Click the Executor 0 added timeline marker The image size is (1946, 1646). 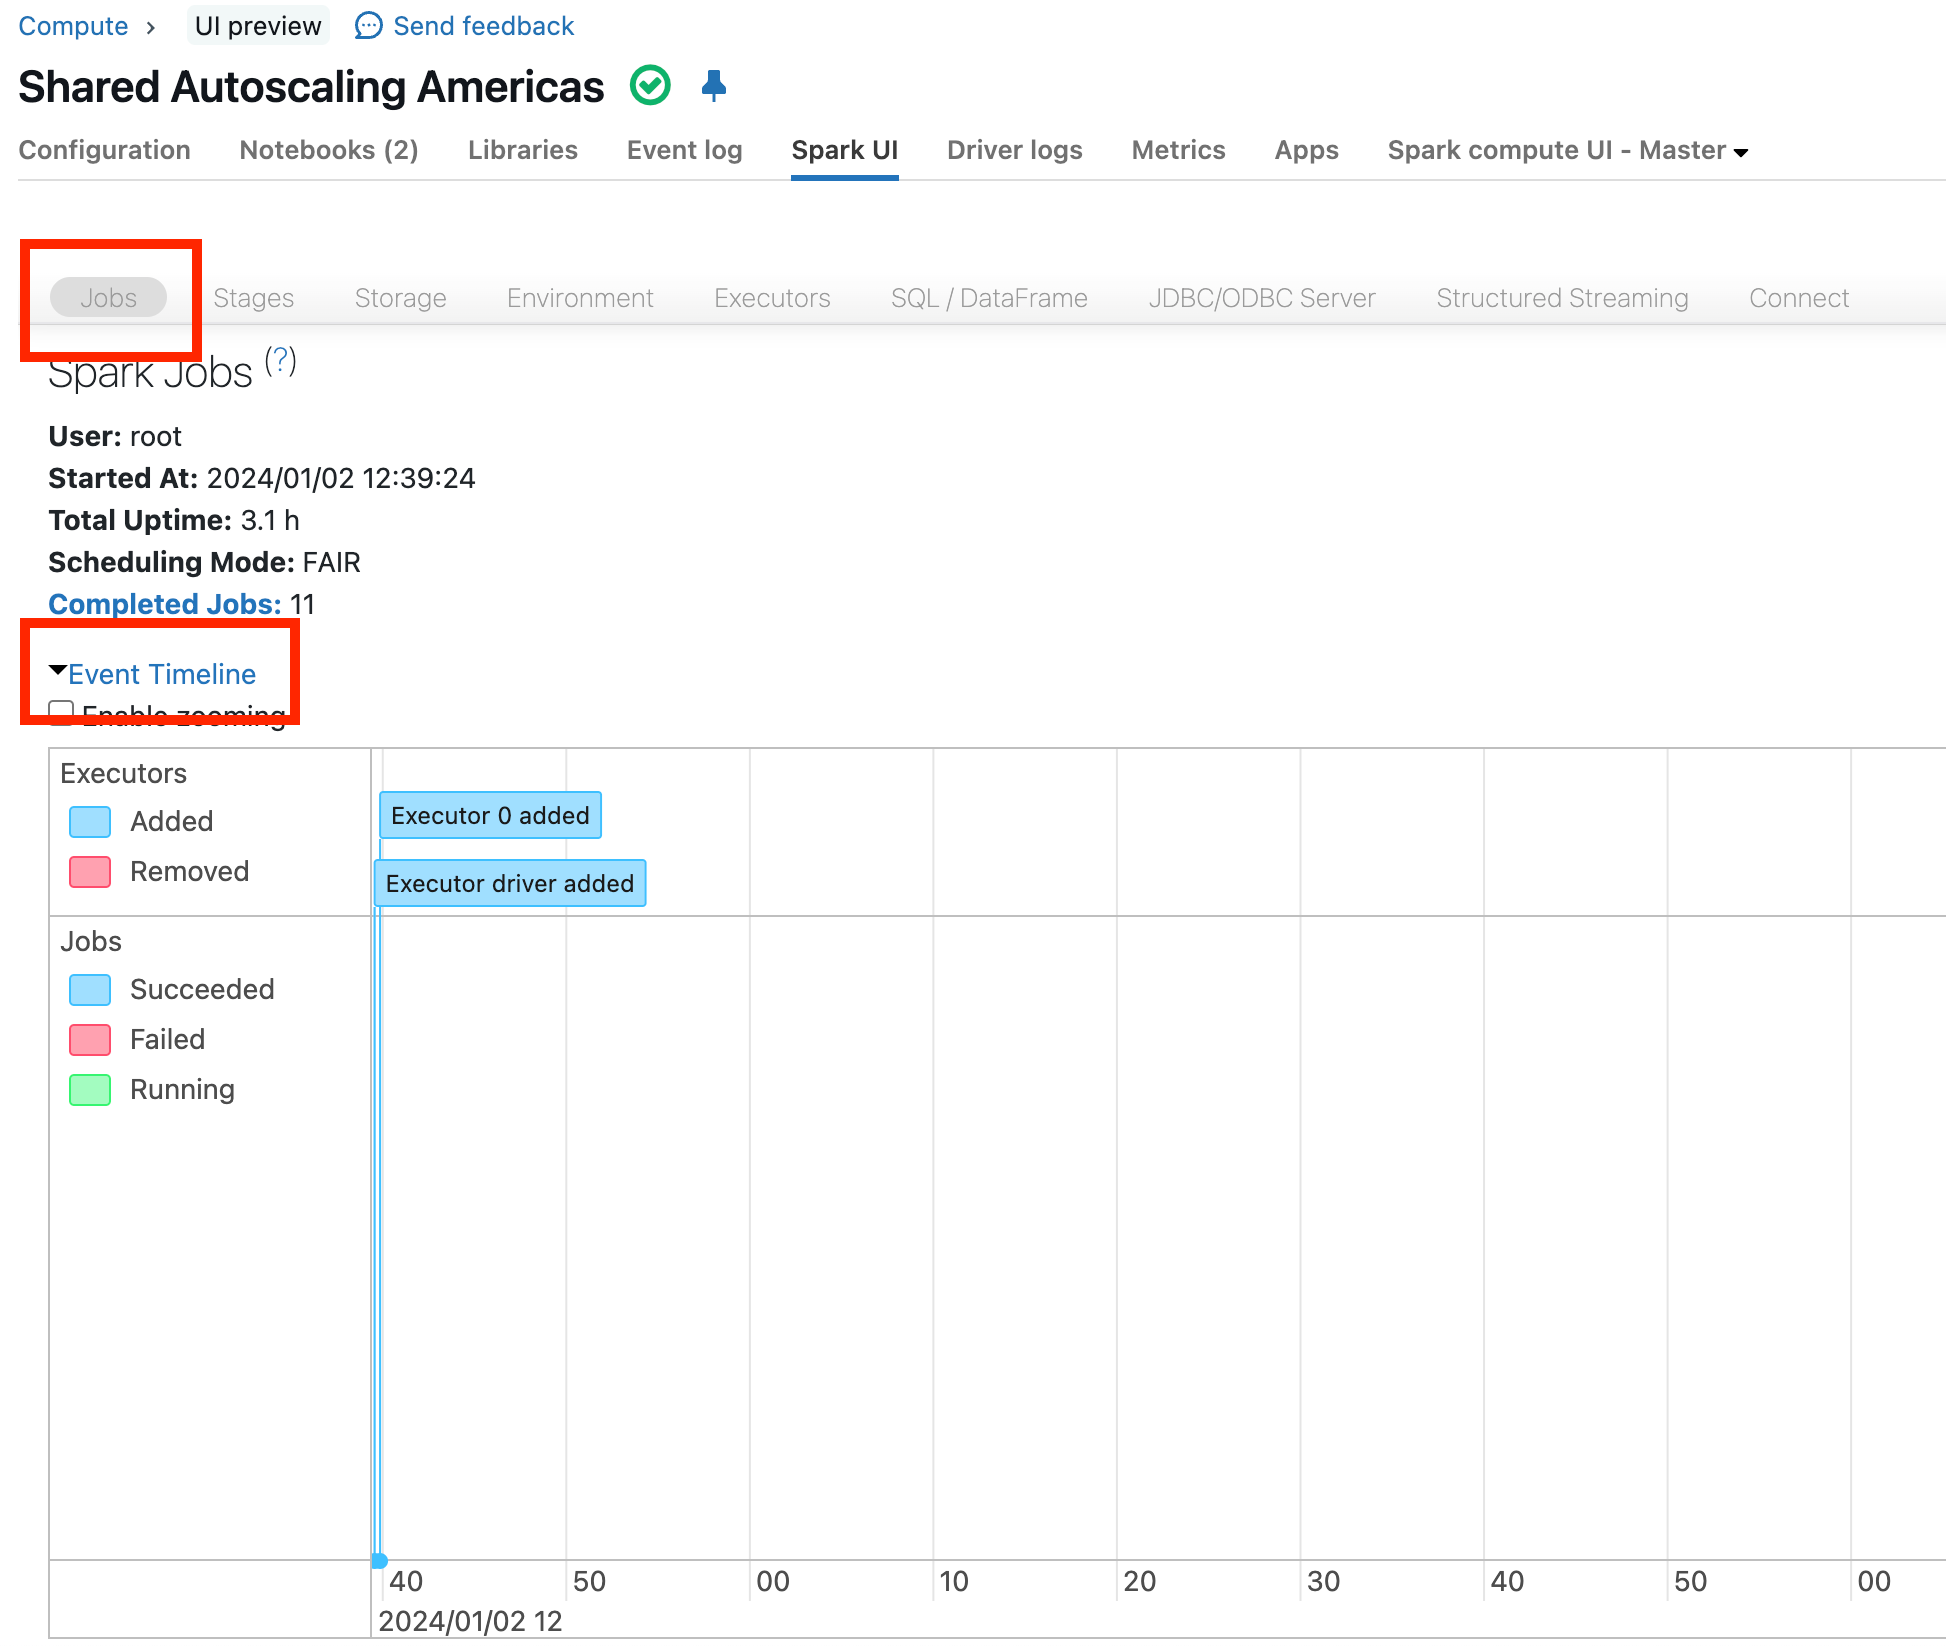pyautogui.click(x=490, y=813)
